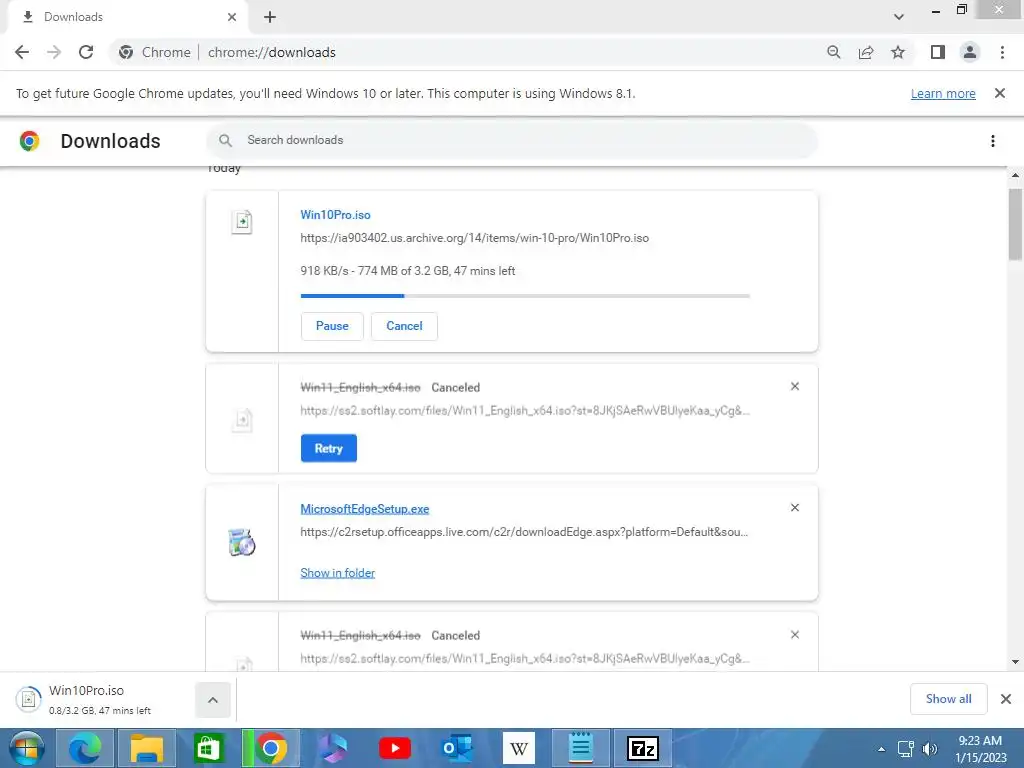Open the Learn more link
The height and width of the screenshot is (768, 1024).
(943, 93)
